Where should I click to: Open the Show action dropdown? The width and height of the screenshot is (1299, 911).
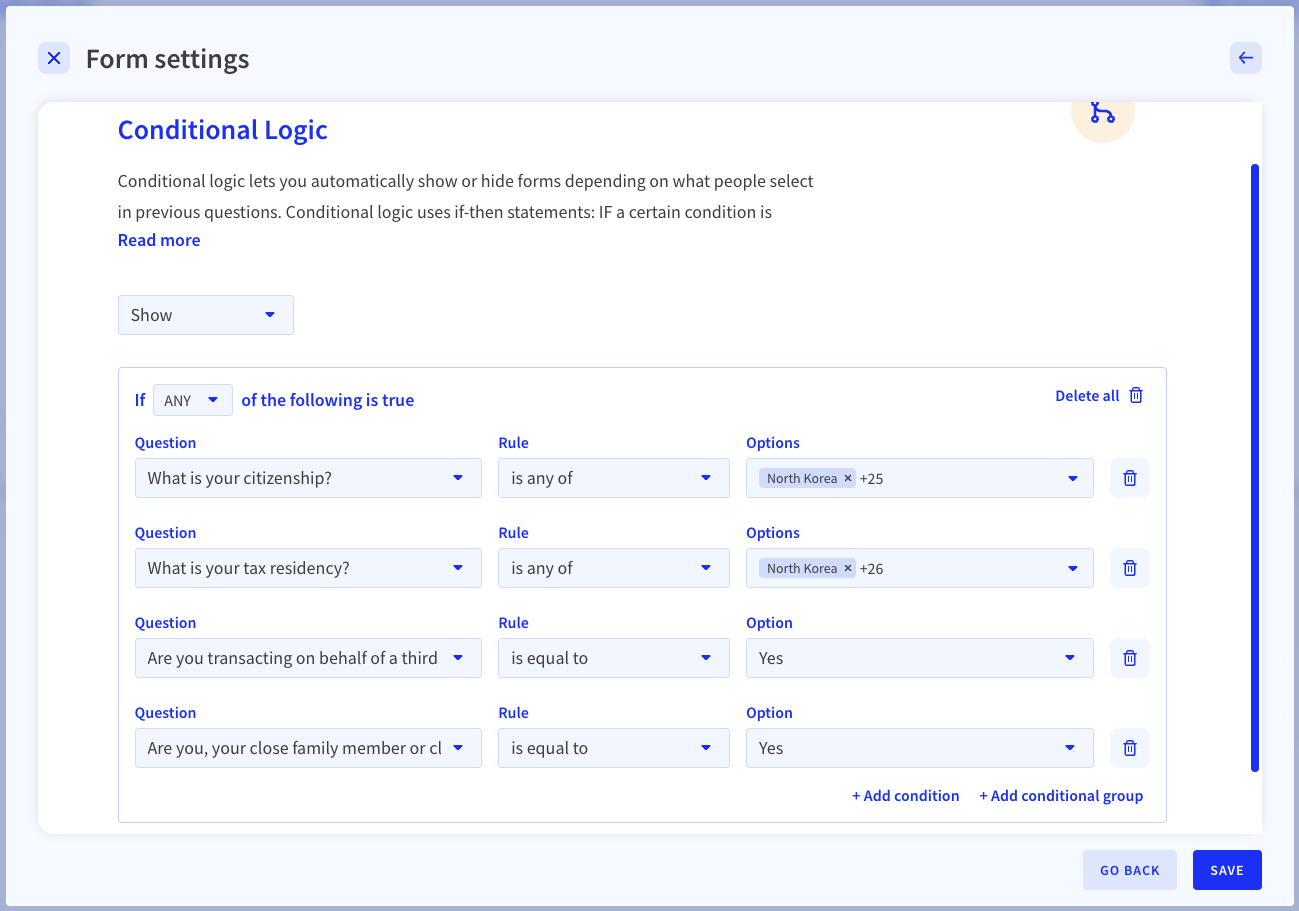(x=206, y=315)
